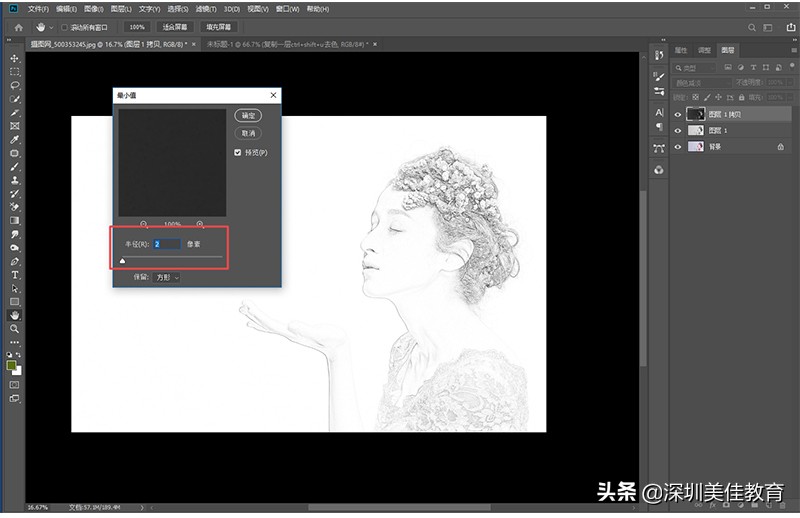Open the opacity dropdown arrow
The width and height of the screenshot is (800, 518).
click(790, 83)
